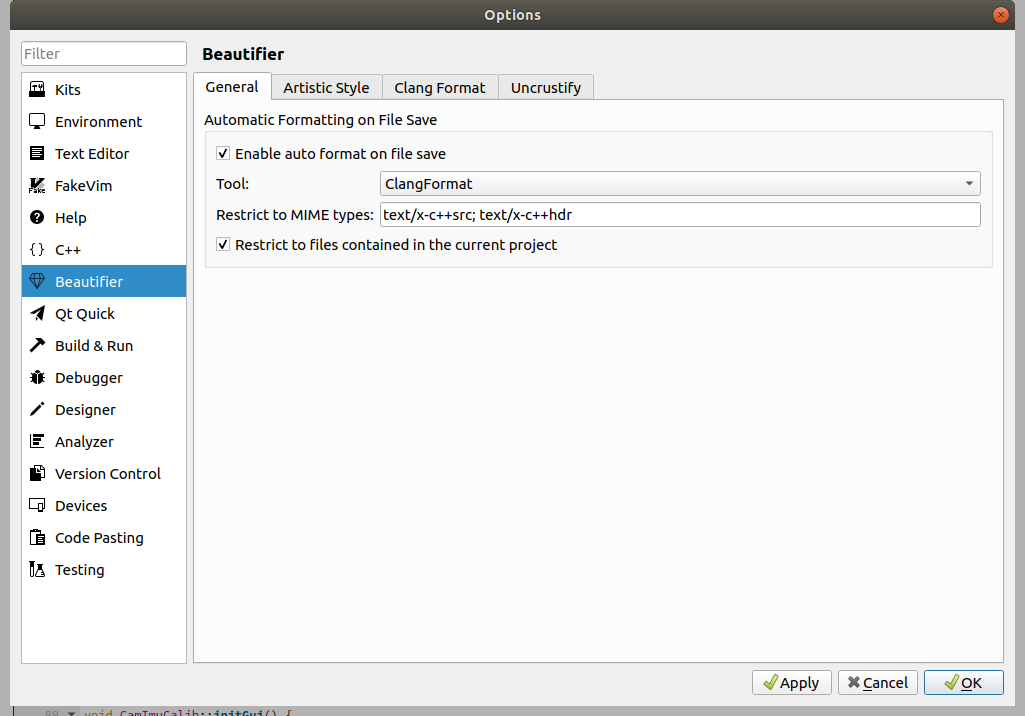Screen dimensions: 1025x716
Task: Select the Build & Run wrench icon
Action: [x=36, y=345]
